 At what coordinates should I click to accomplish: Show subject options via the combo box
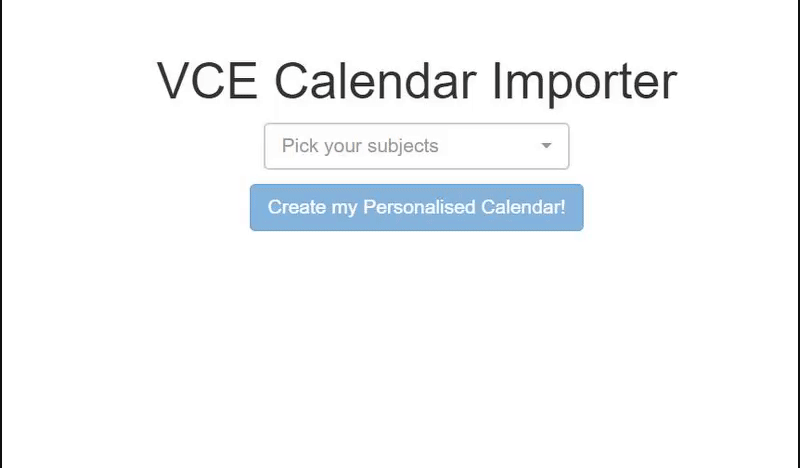(416, 146)
